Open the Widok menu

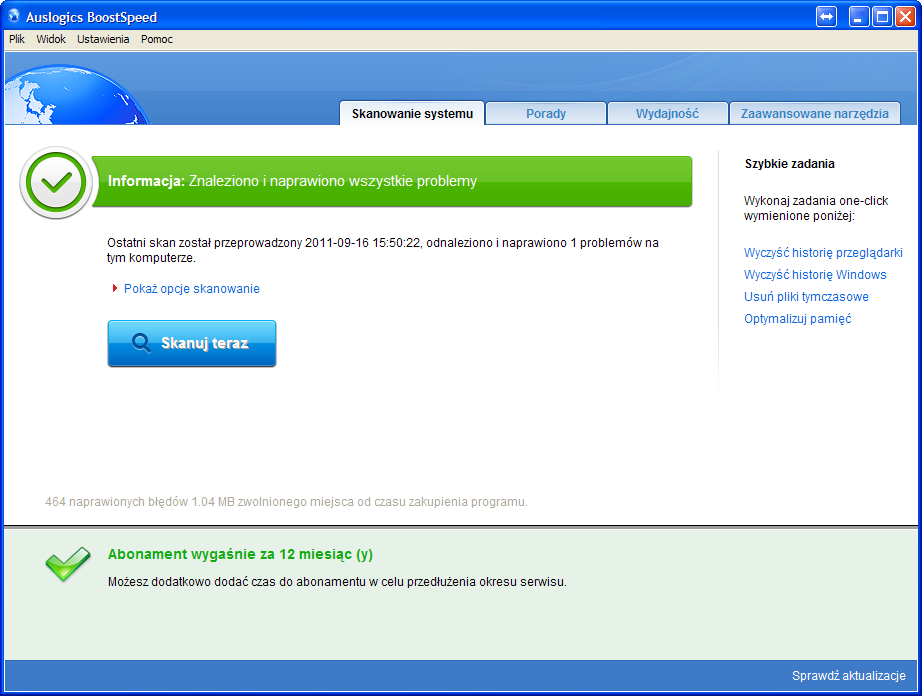click(x=51, y=39)
